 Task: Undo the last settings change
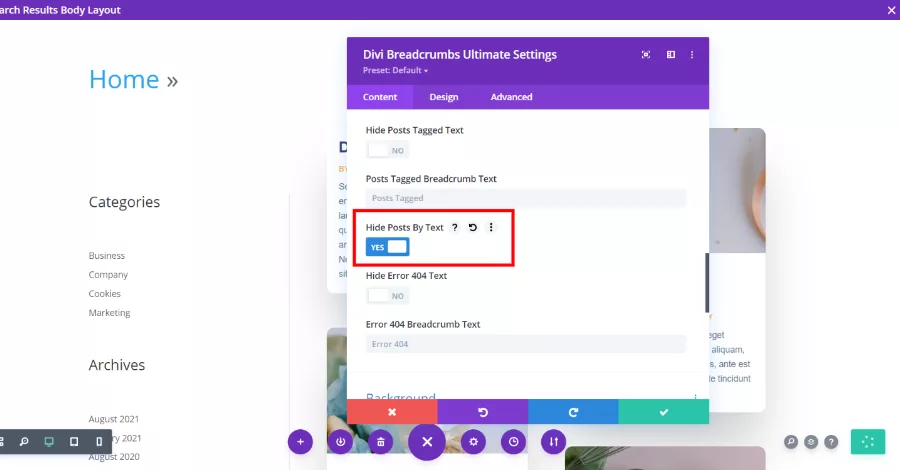coord(483,412)
